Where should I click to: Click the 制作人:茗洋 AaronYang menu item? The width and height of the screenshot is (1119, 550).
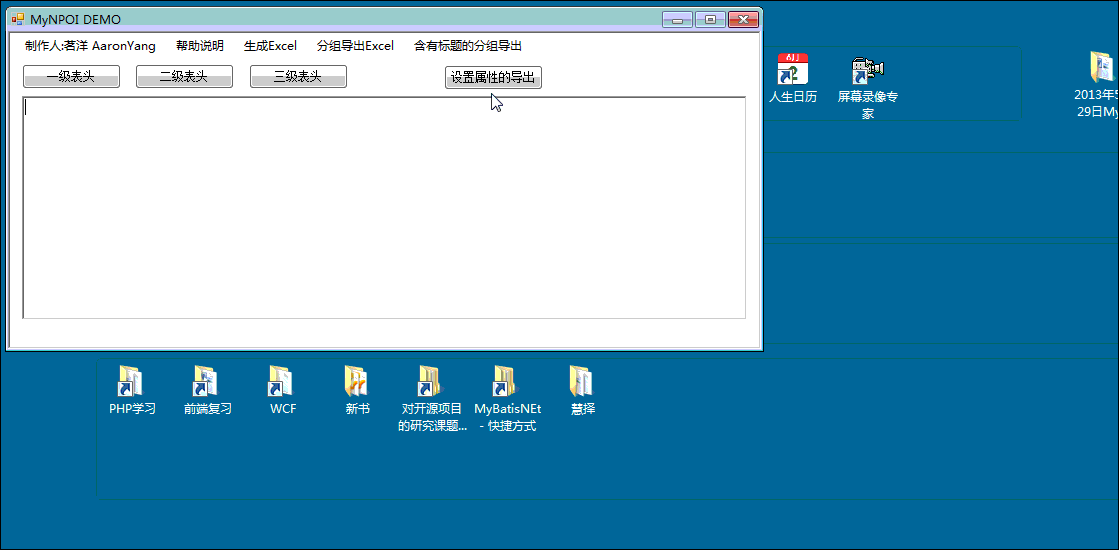click(x=91, y=46)
